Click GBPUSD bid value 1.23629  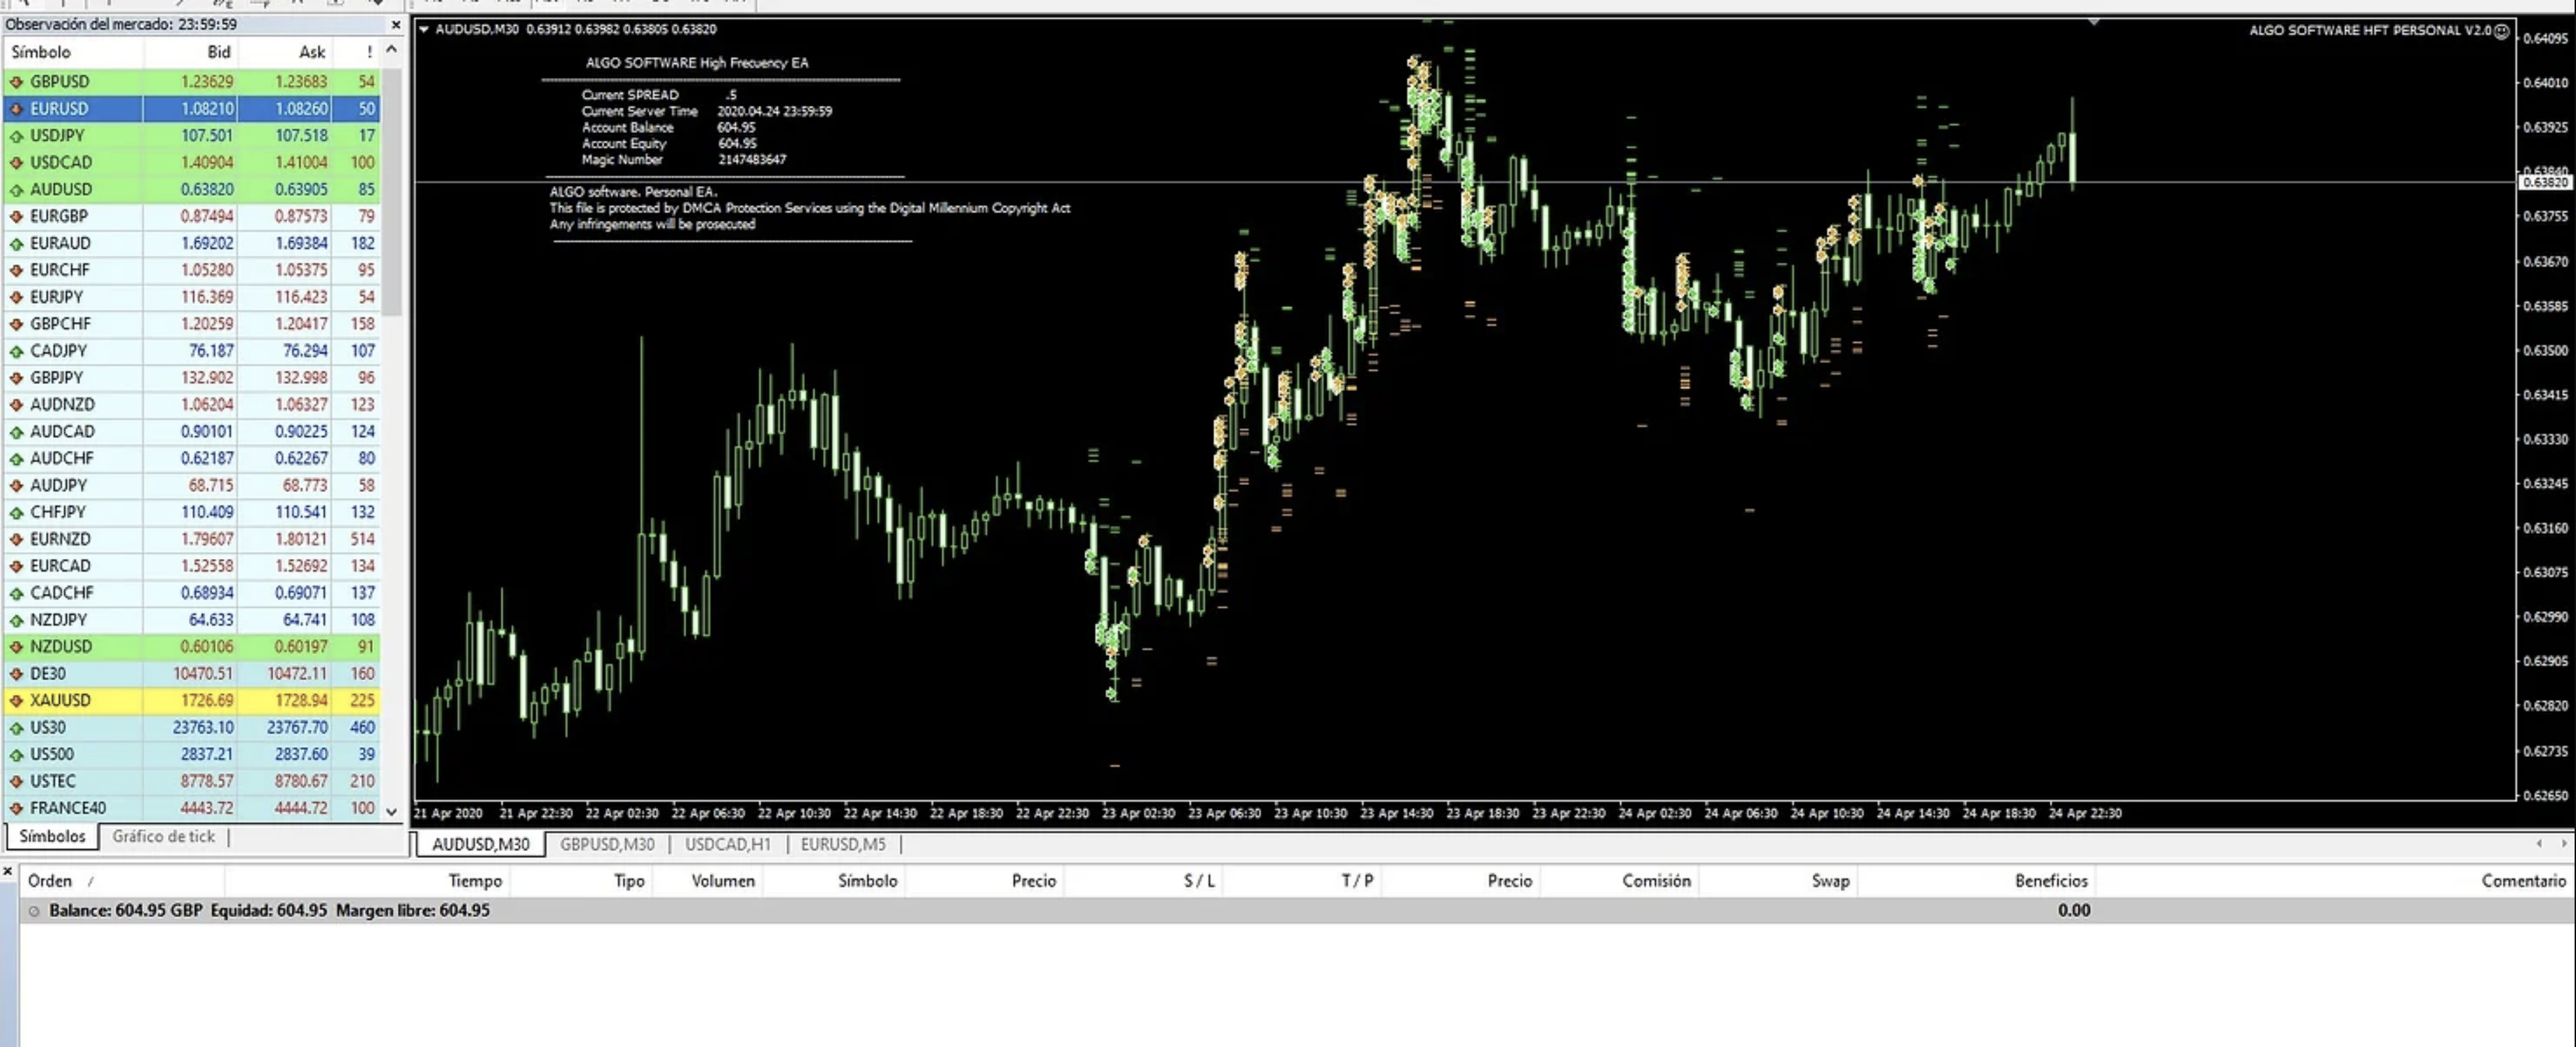pyautogui.click(x=207, y=82)
